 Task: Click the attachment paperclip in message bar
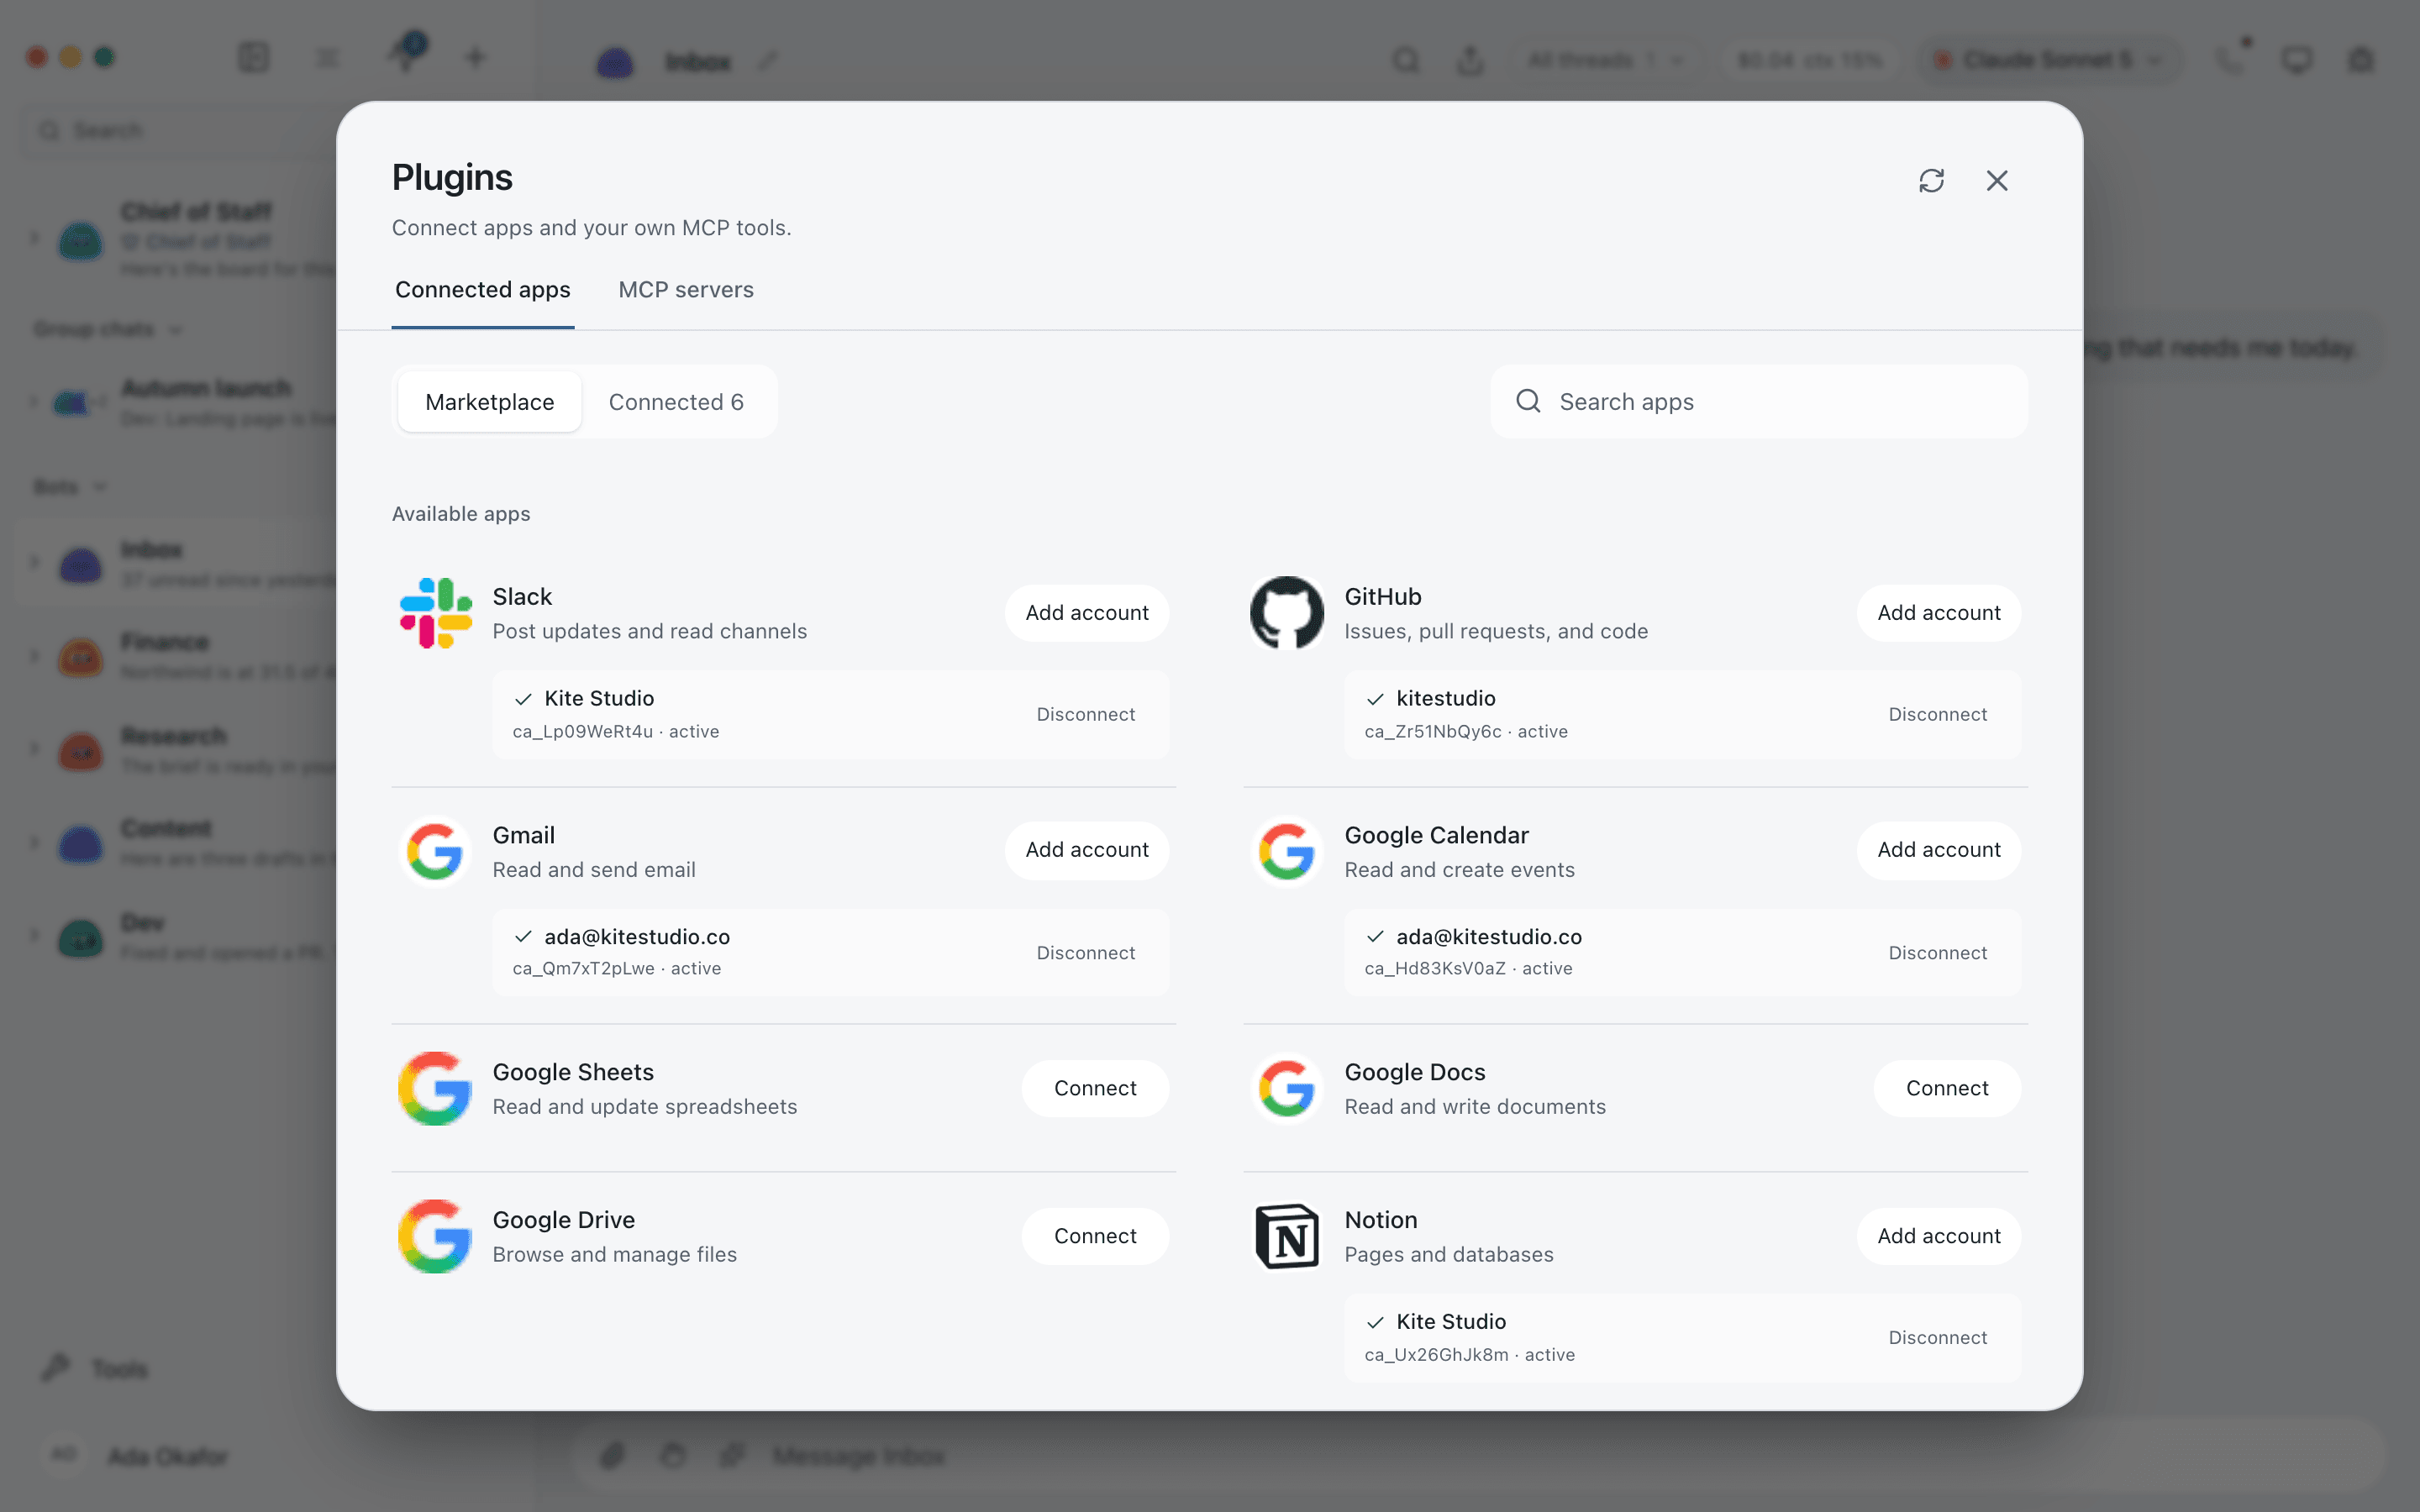coord(612,1456)
